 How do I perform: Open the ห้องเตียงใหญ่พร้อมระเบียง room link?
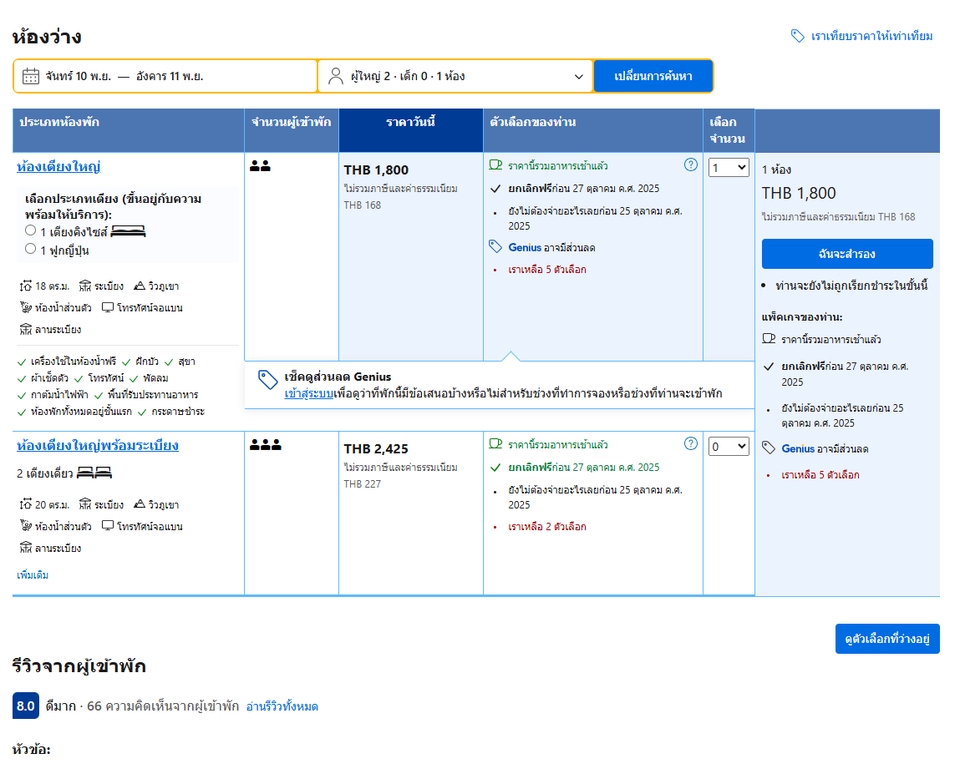tap(98, 445)
